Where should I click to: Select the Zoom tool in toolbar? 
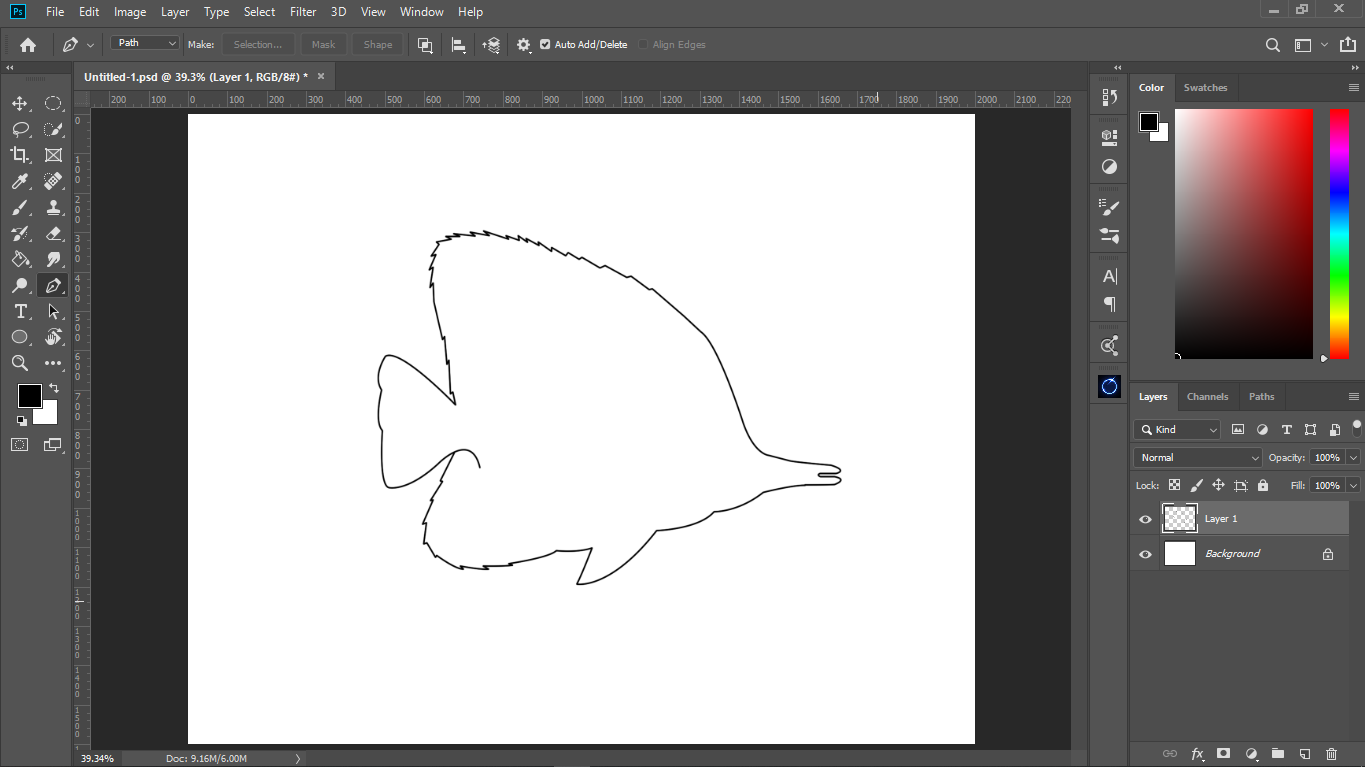(20, 363)
